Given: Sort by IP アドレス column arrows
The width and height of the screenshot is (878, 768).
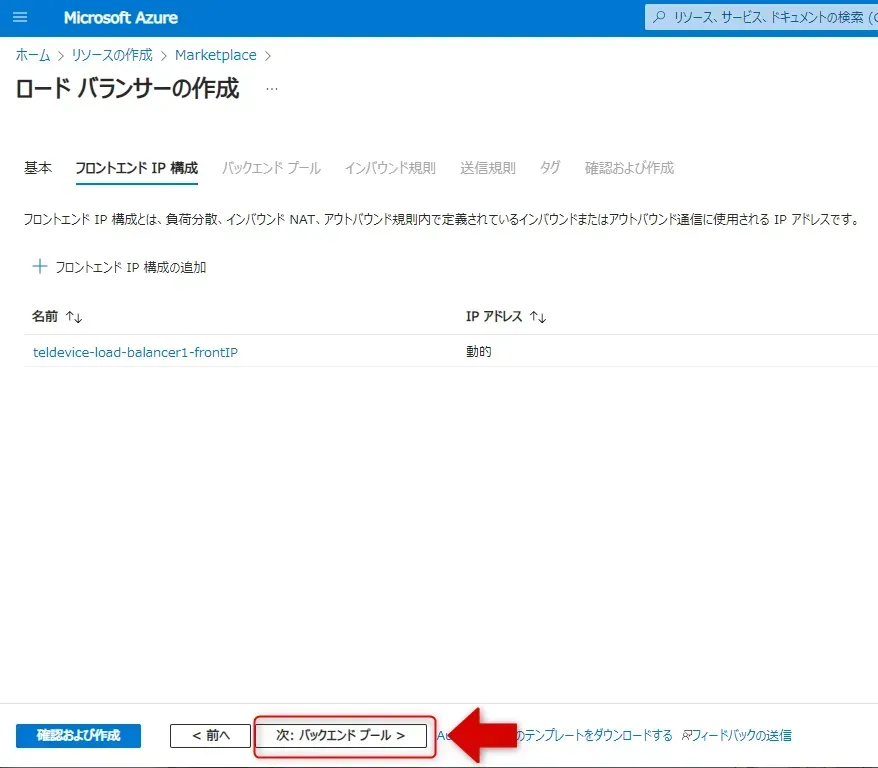Looking at the screenshot, I should [x=538, y=317].
